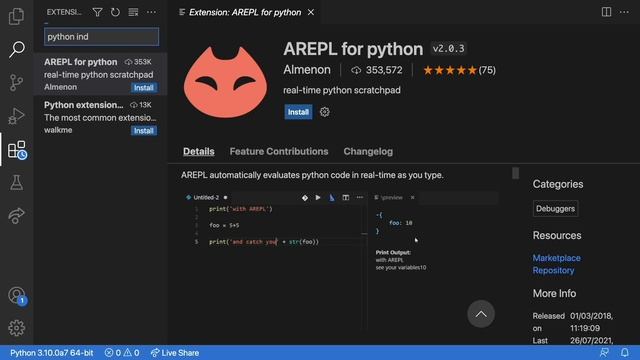Open the Manage gear in activity bar
Image resolution: width=640 pixels, height=360 pixels.
(16, 328)
